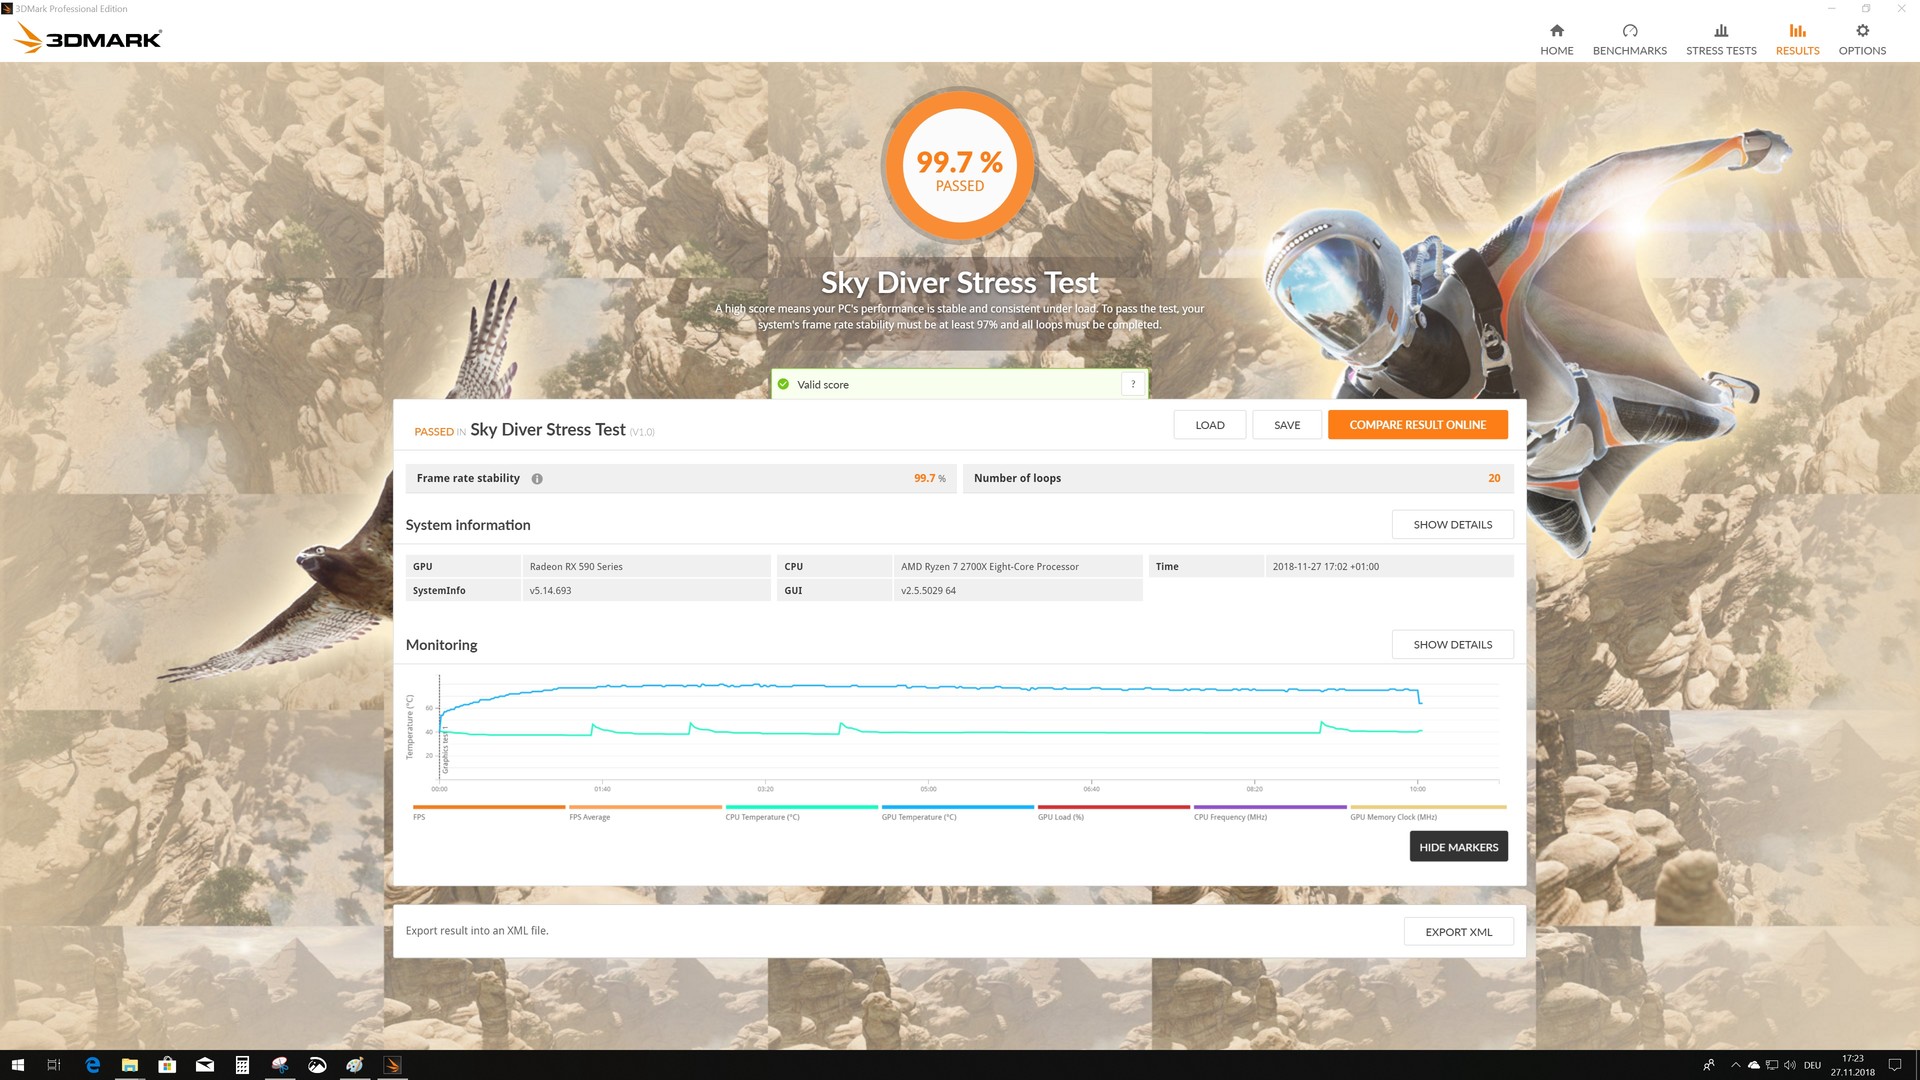Open the Microsoft Edge taskbar icon
This screenshot has height=1080, width=1920.
[x=92, y=1065]
